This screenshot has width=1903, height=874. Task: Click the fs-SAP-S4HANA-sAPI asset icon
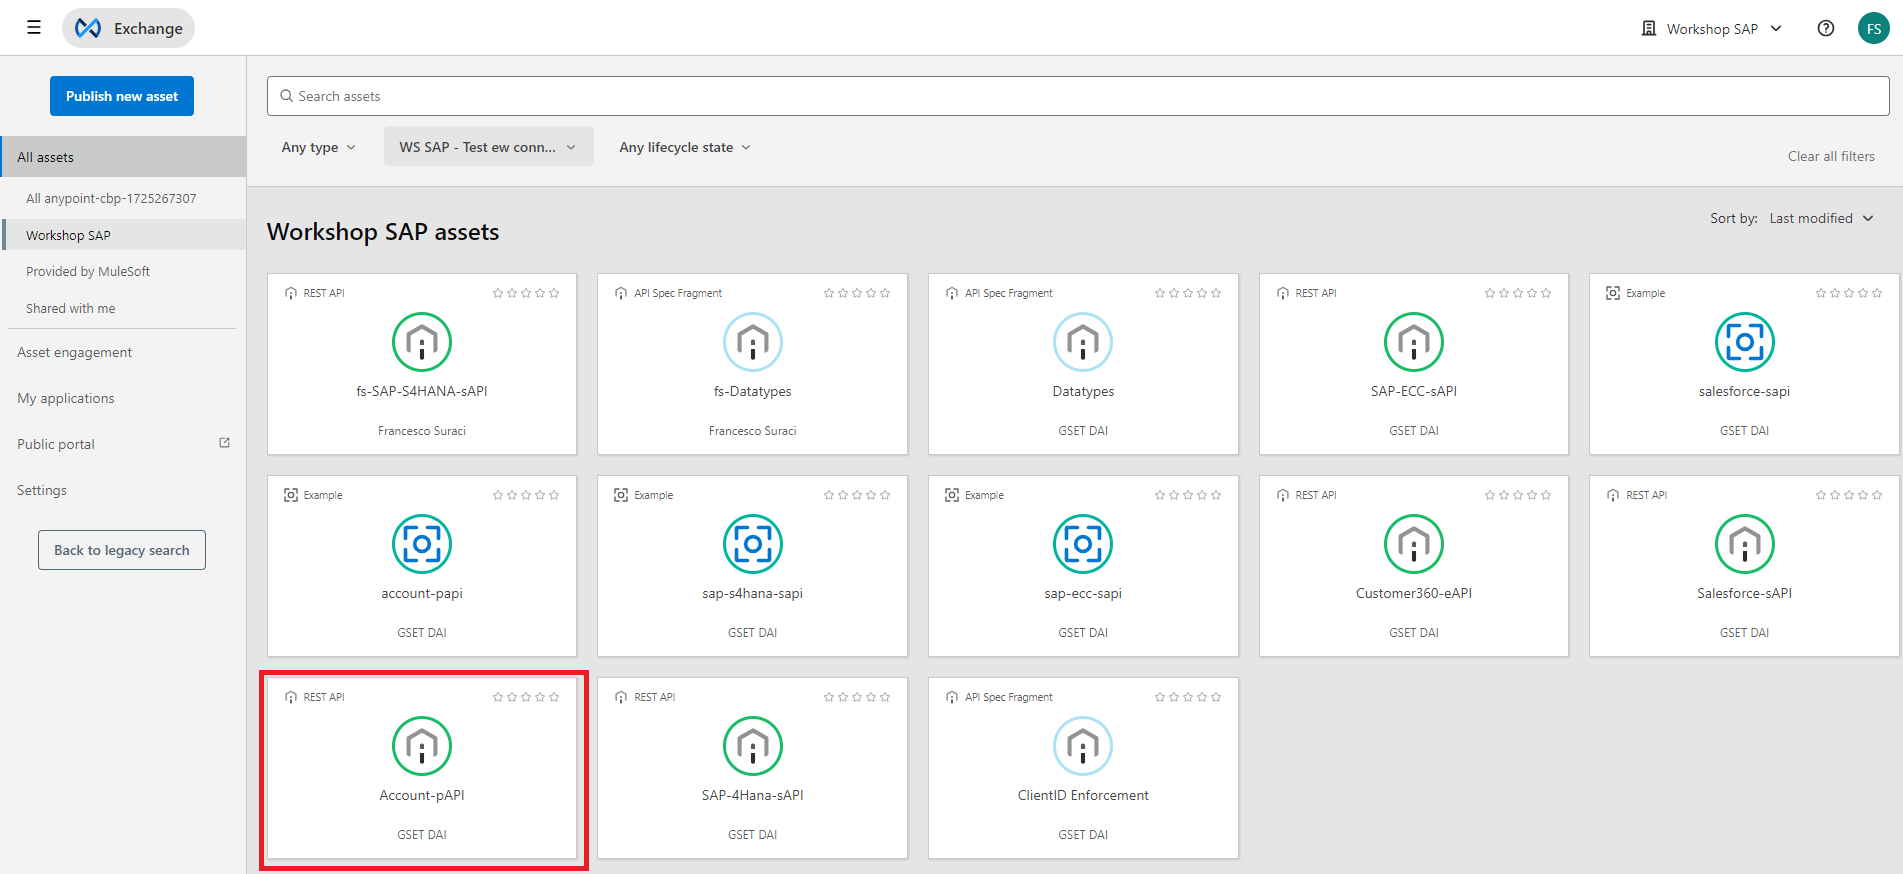point(422,342)
